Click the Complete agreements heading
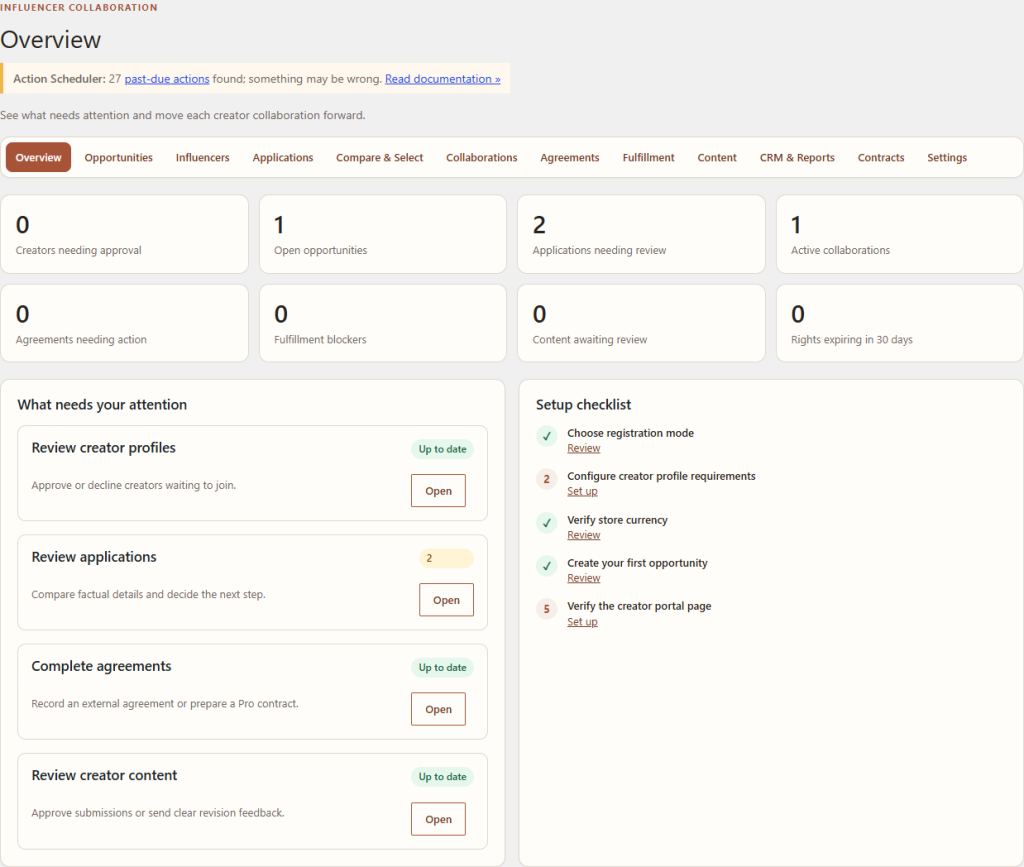Viewport: 1024px width, 867px height. click(x=101, y=666)
